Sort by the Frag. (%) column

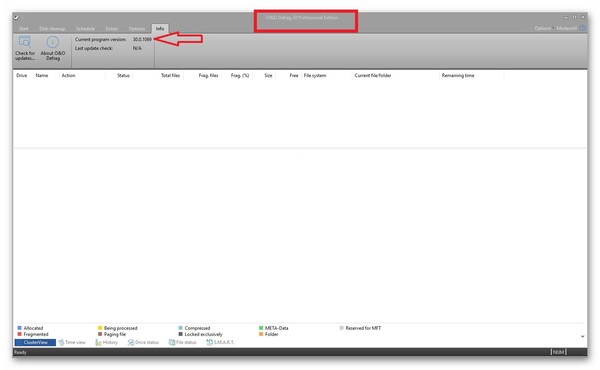click(240, 75)
